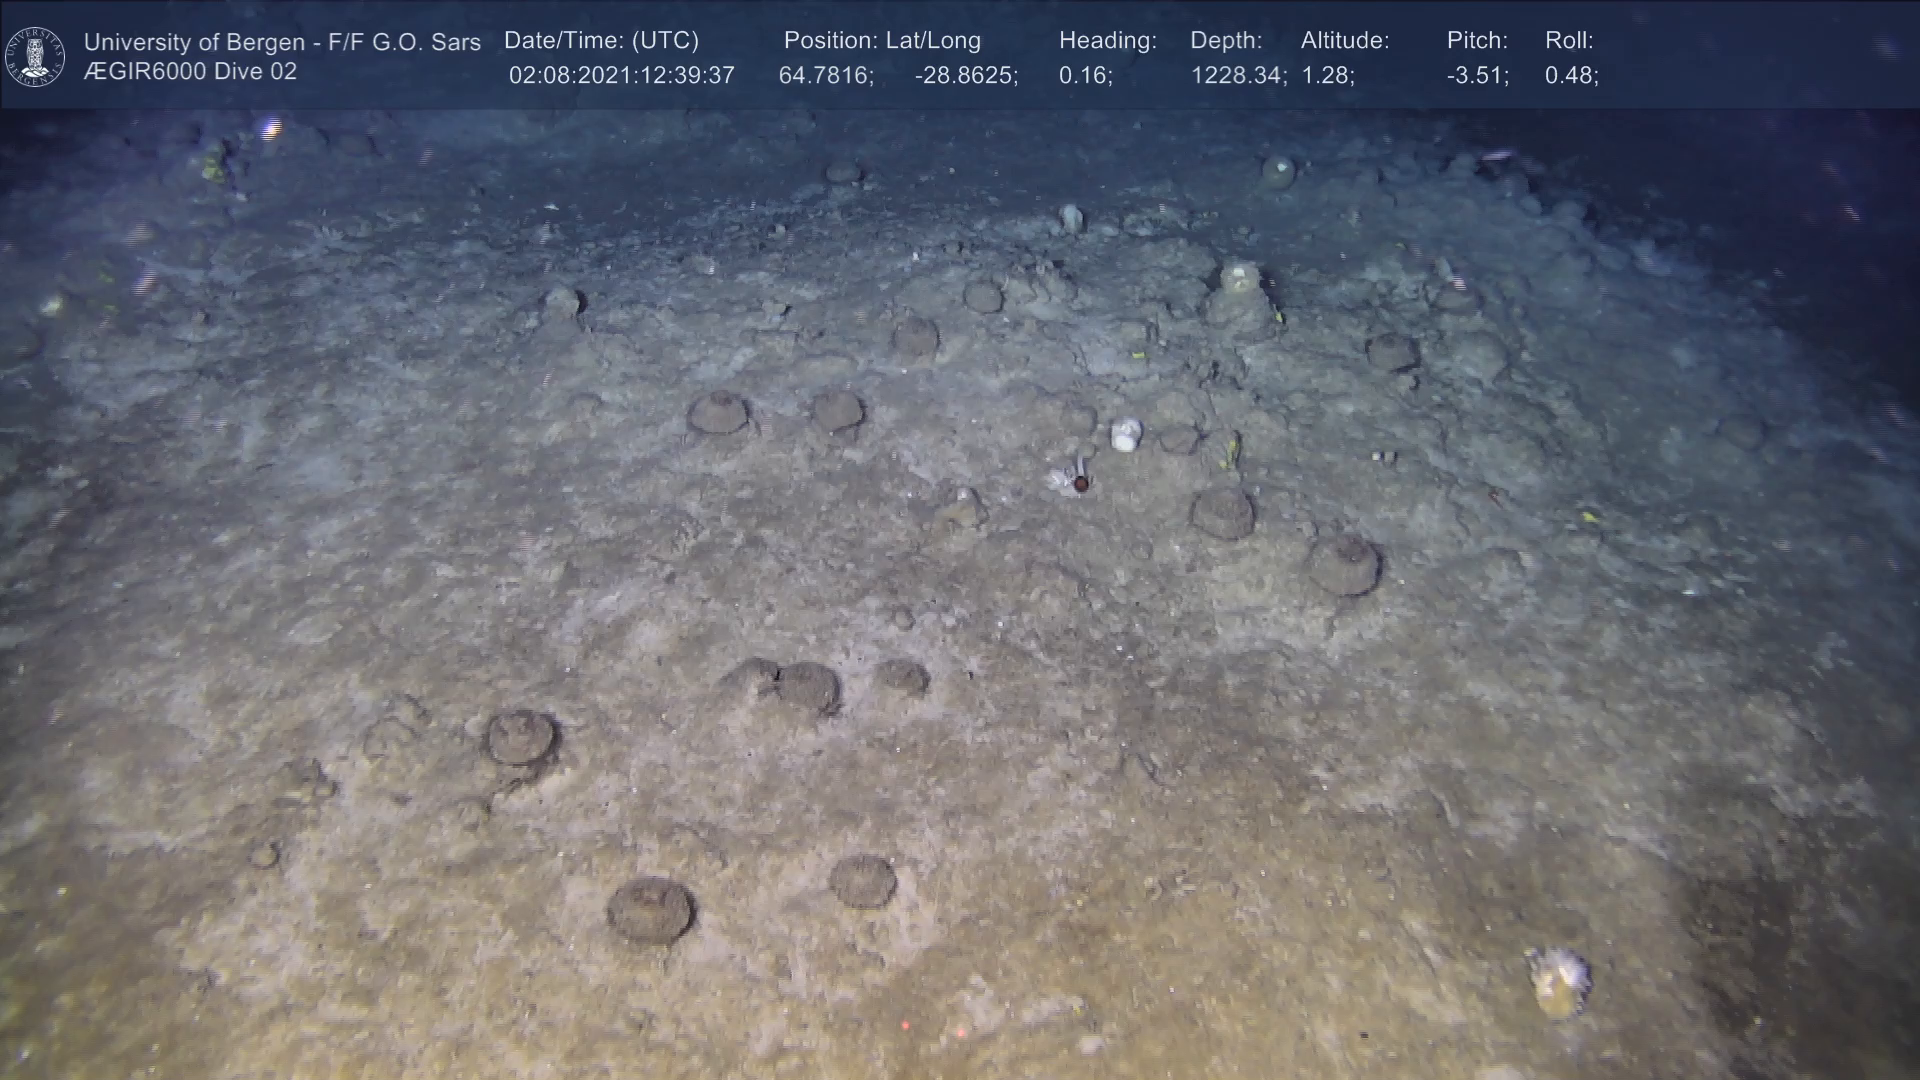
Task: Click the heading value 0.16
Action: [1085, 76]
